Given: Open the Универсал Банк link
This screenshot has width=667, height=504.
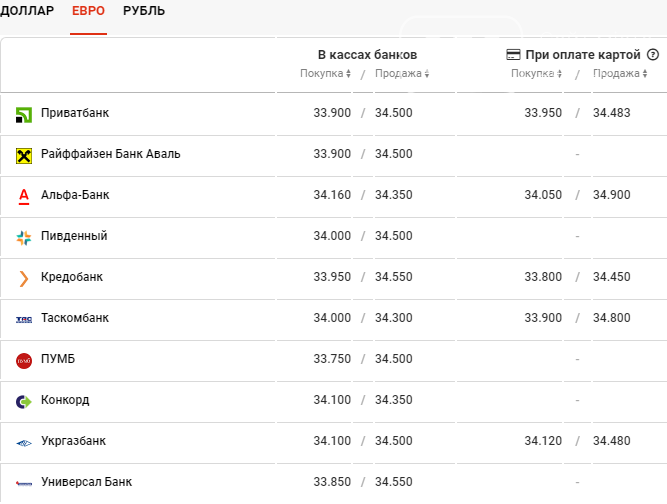Looking at the screenshot, I should coord(86,482).
